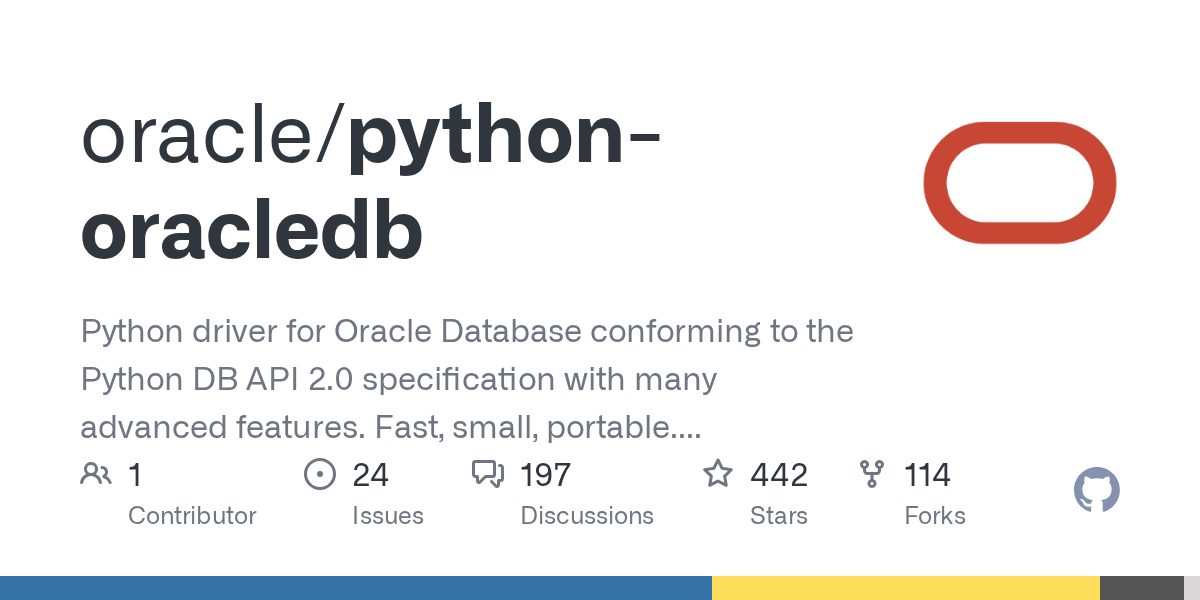1200x600 pixels.
Task: Click the Python driver description text
Action: click(467, 380)
